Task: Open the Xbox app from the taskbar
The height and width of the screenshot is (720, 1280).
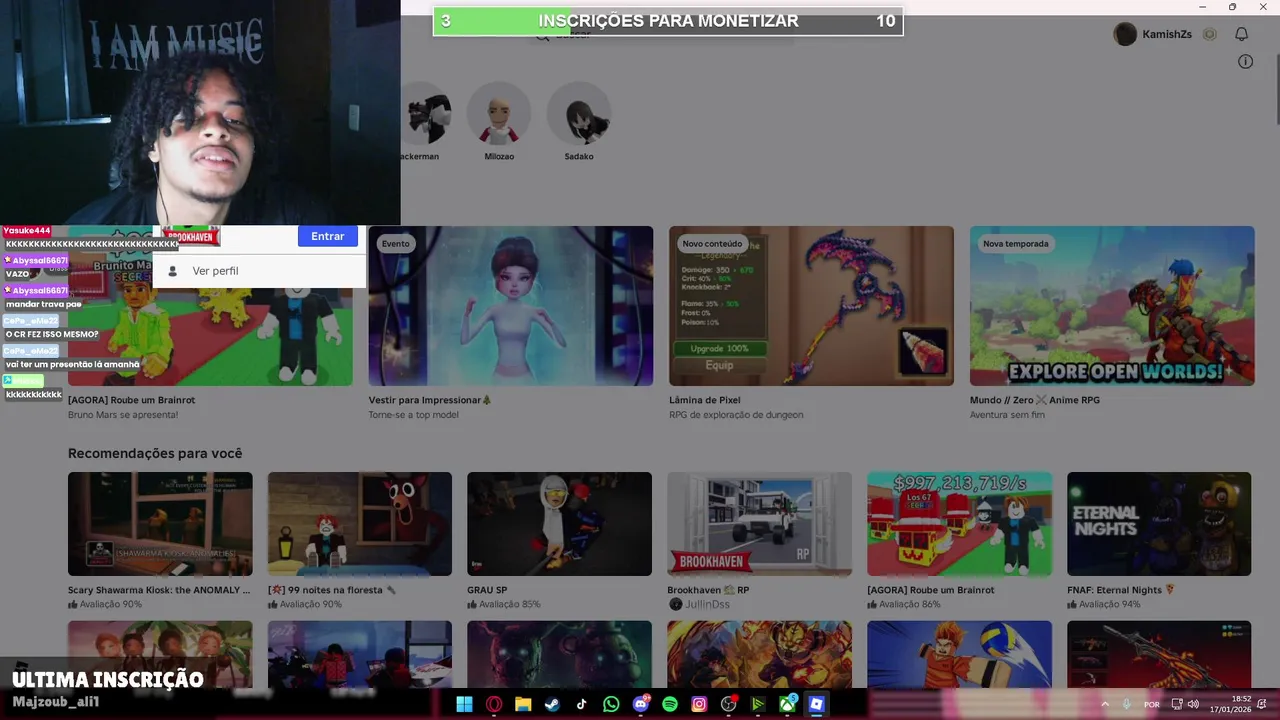Action: 787,704
